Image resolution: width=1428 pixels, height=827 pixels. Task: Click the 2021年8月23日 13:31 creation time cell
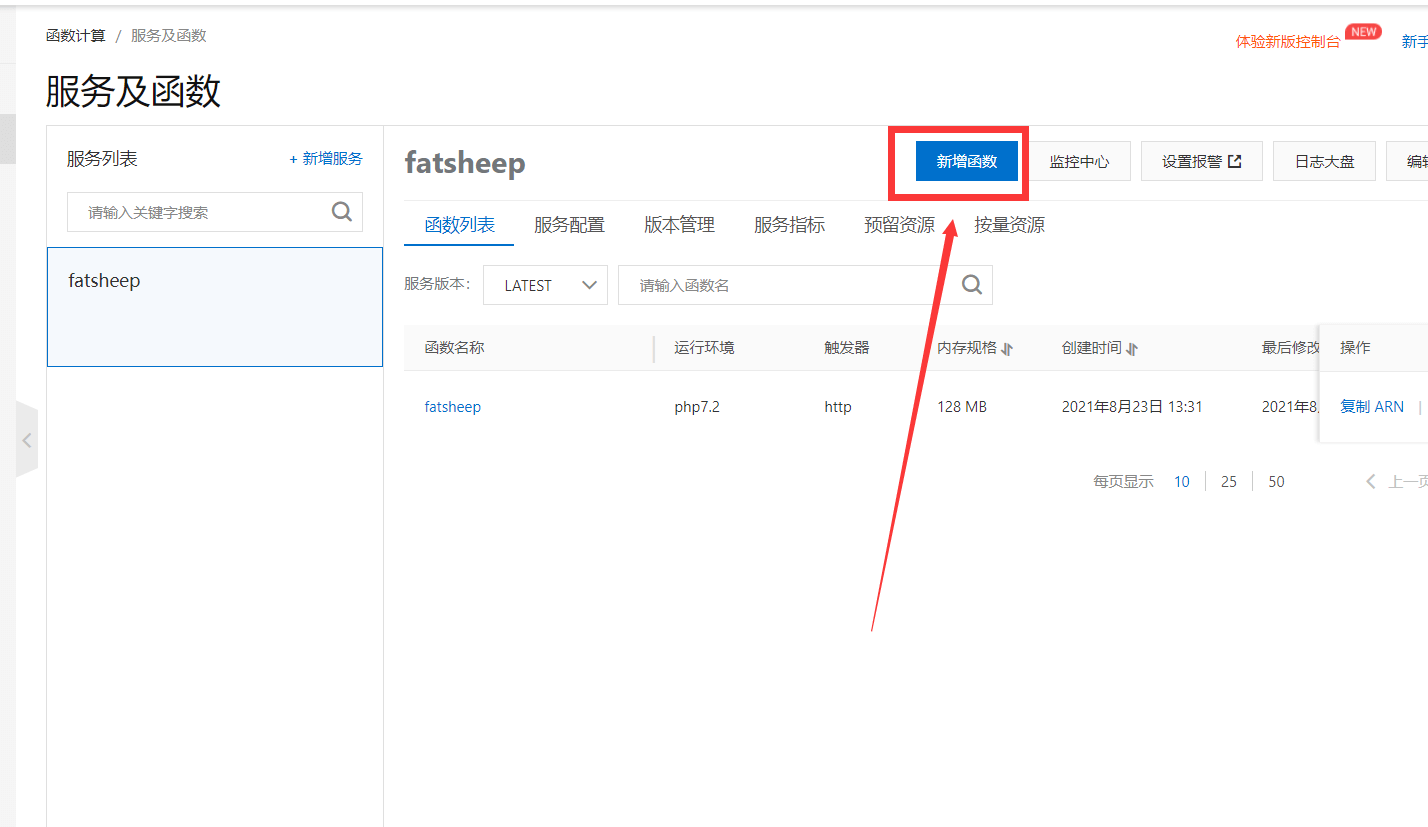(x=1132, y=407)
